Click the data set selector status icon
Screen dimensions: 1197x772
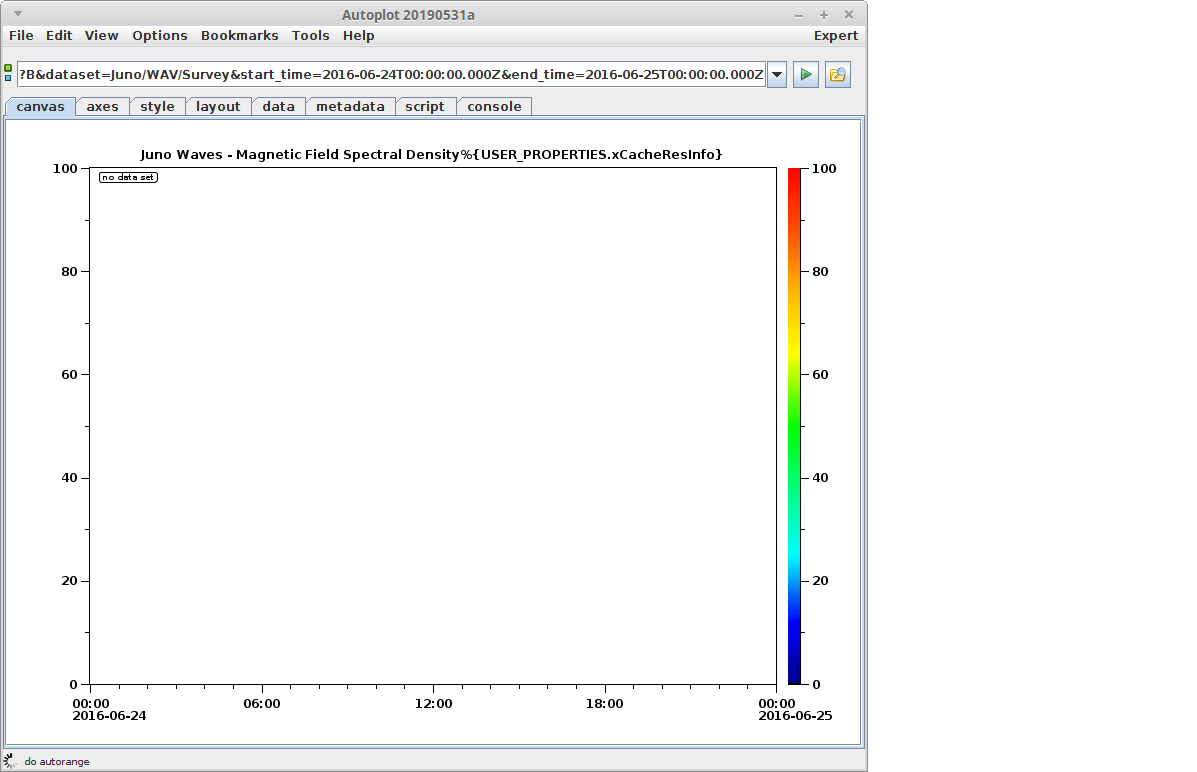(x=8, y=73)
